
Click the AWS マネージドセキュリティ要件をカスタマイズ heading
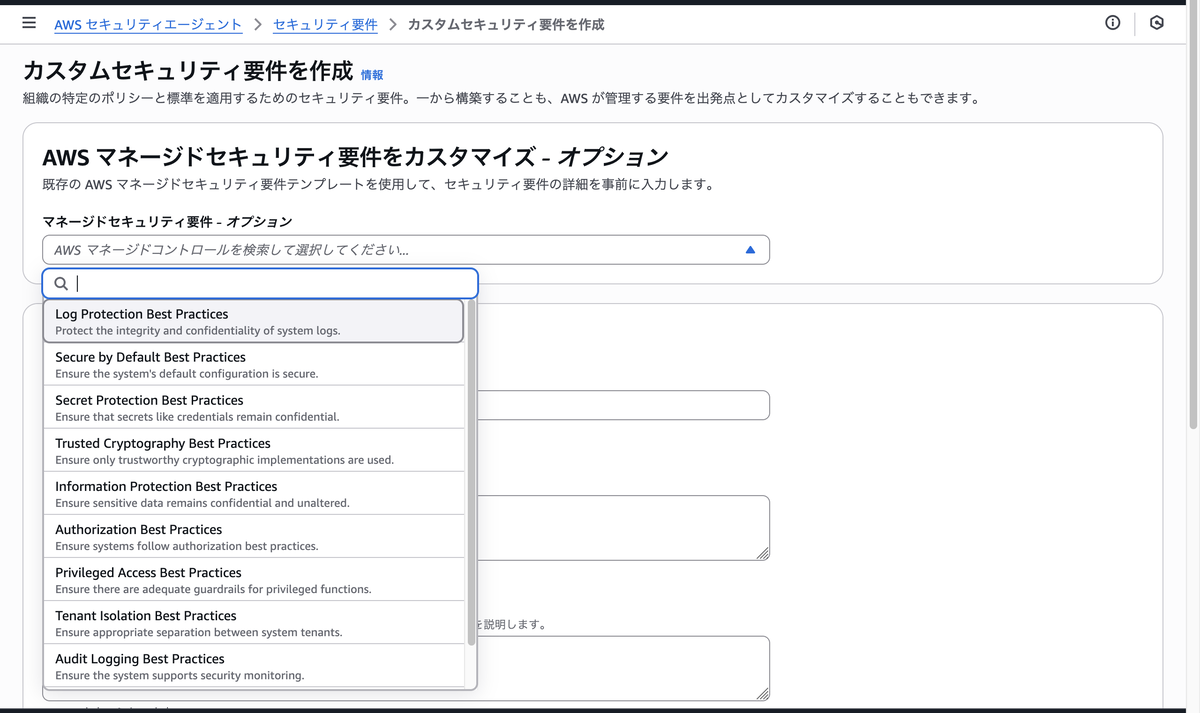point(355,157)
